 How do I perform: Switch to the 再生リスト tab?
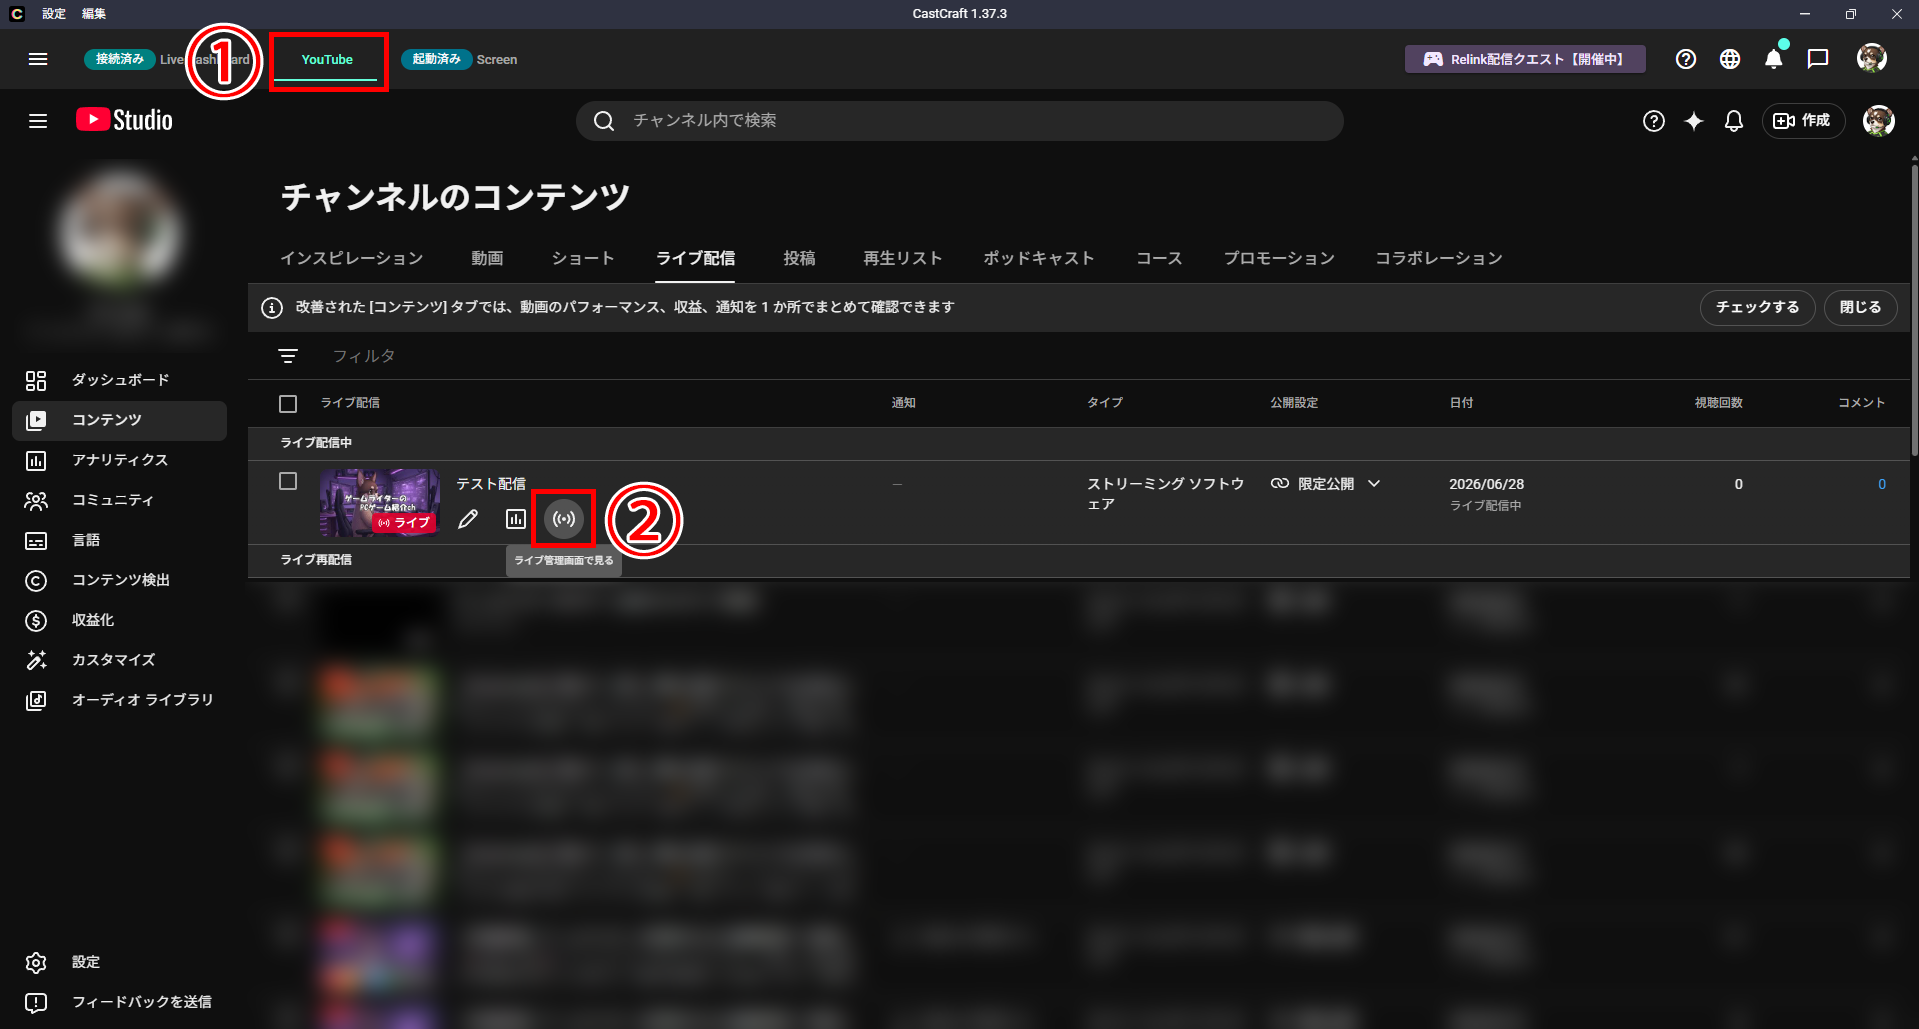pos(903,258)
